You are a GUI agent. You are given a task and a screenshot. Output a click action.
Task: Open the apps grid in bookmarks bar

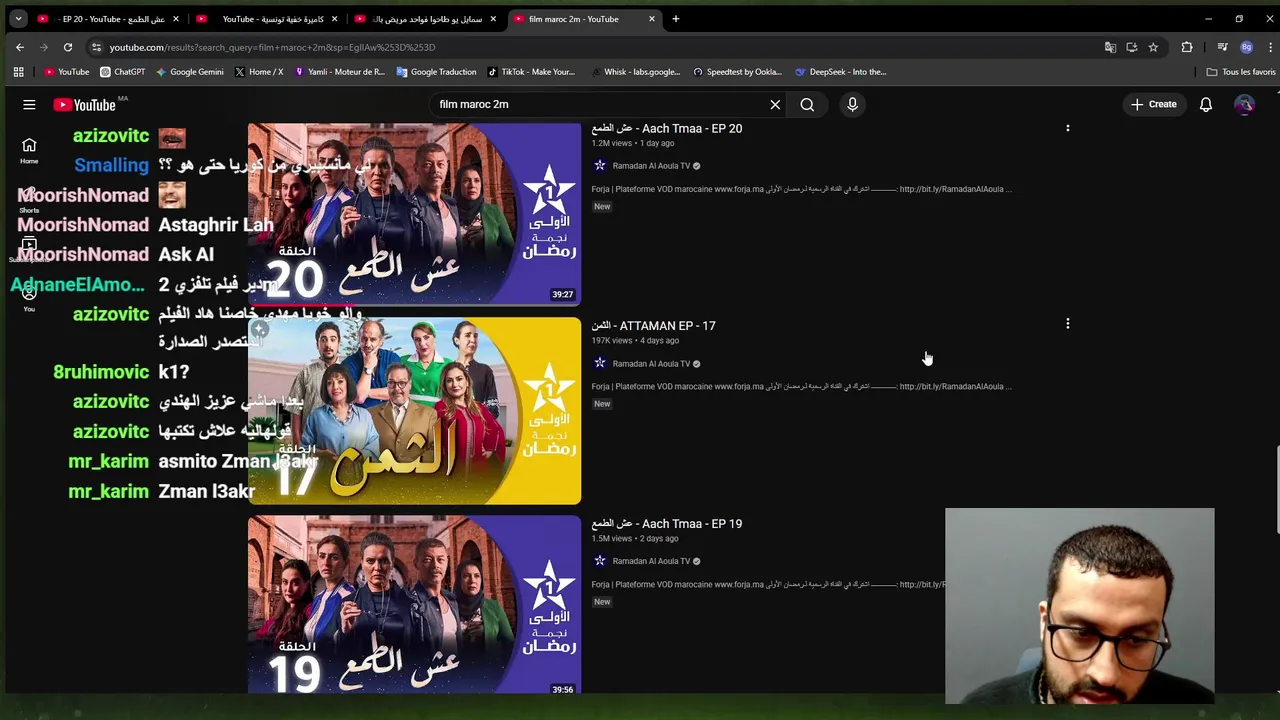click(18, 72)
